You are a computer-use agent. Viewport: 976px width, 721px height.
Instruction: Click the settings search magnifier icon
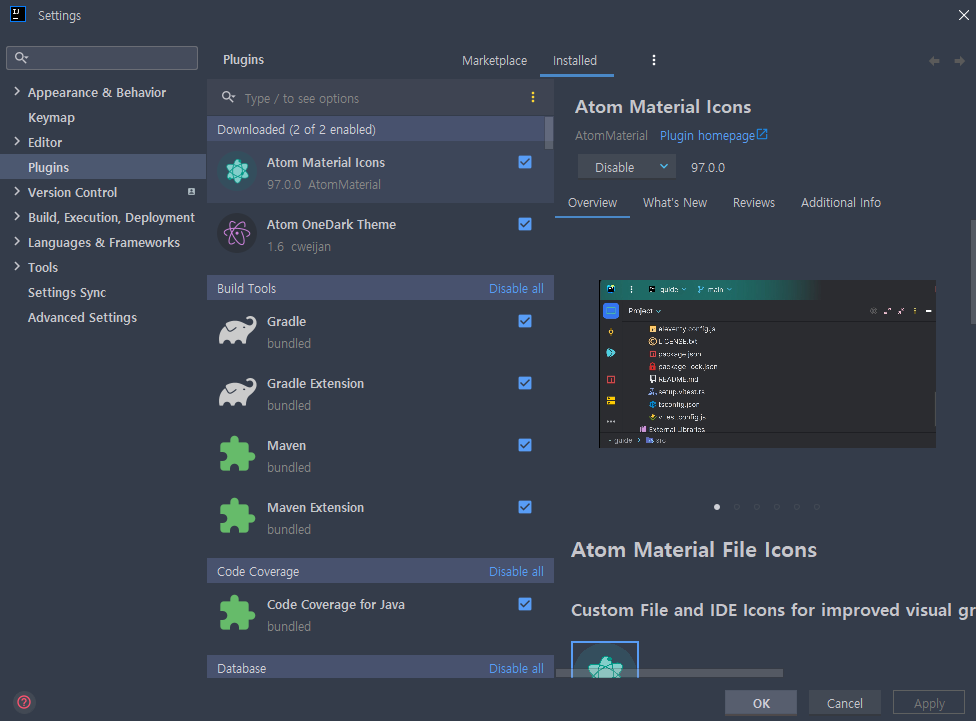pos(21,57)
